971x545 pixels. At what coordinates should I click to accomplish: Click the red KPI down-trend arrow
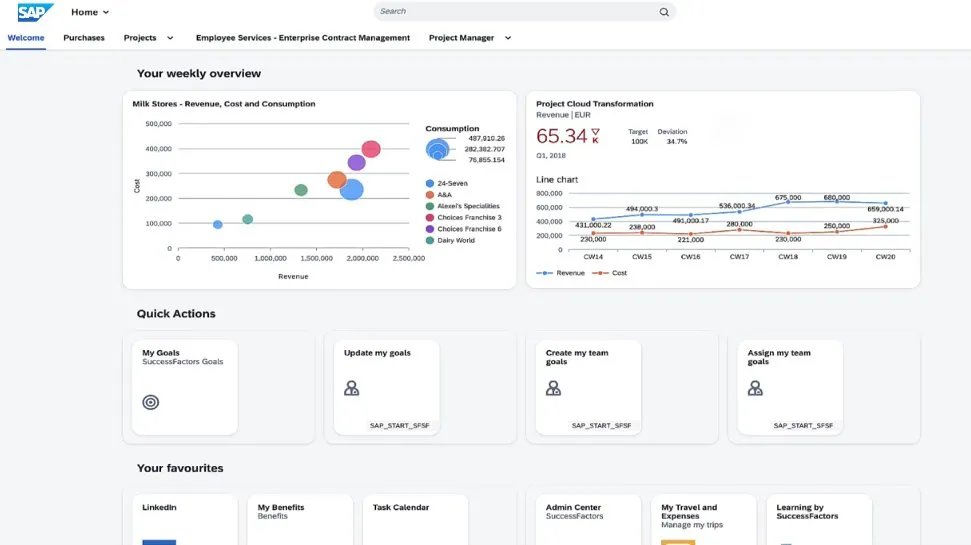(595, 133)
